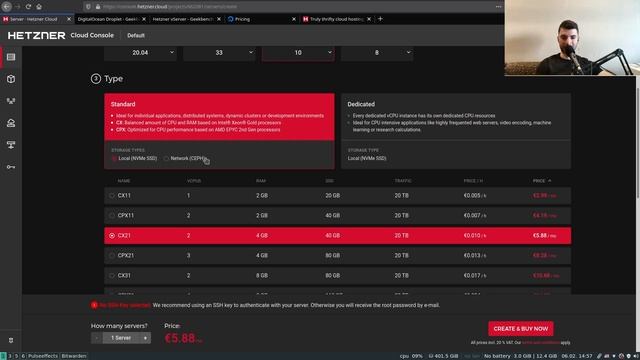Viewport: 640px width, 360px height.
Task: Open the Servers icon in sidebar
Action: 11,57
